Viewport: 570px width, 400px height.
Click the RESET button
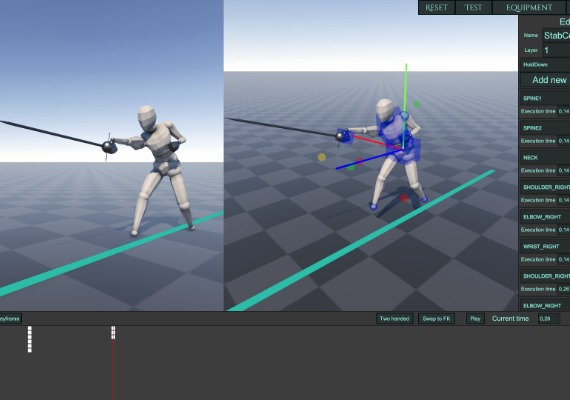[437, 7]
